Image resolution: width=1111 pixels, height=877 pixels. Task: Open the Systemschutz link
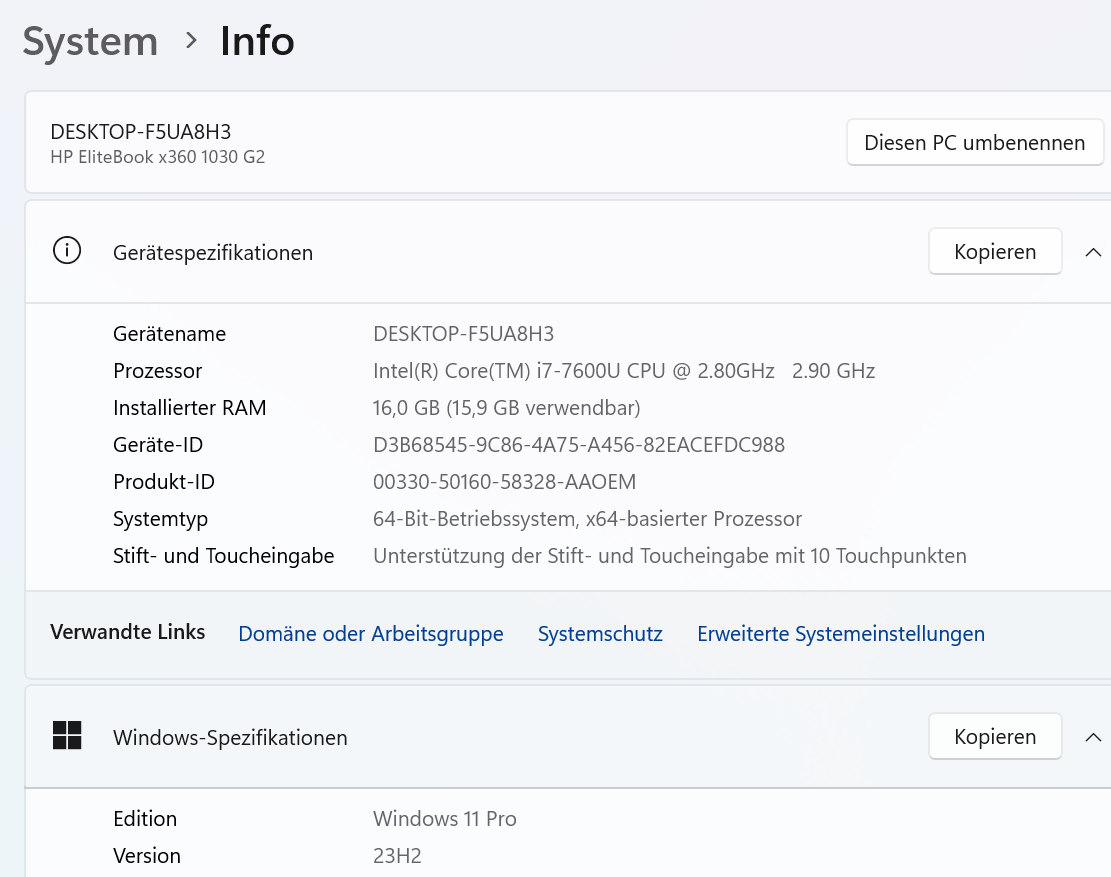pyautogui.click(x=600, y=633)
